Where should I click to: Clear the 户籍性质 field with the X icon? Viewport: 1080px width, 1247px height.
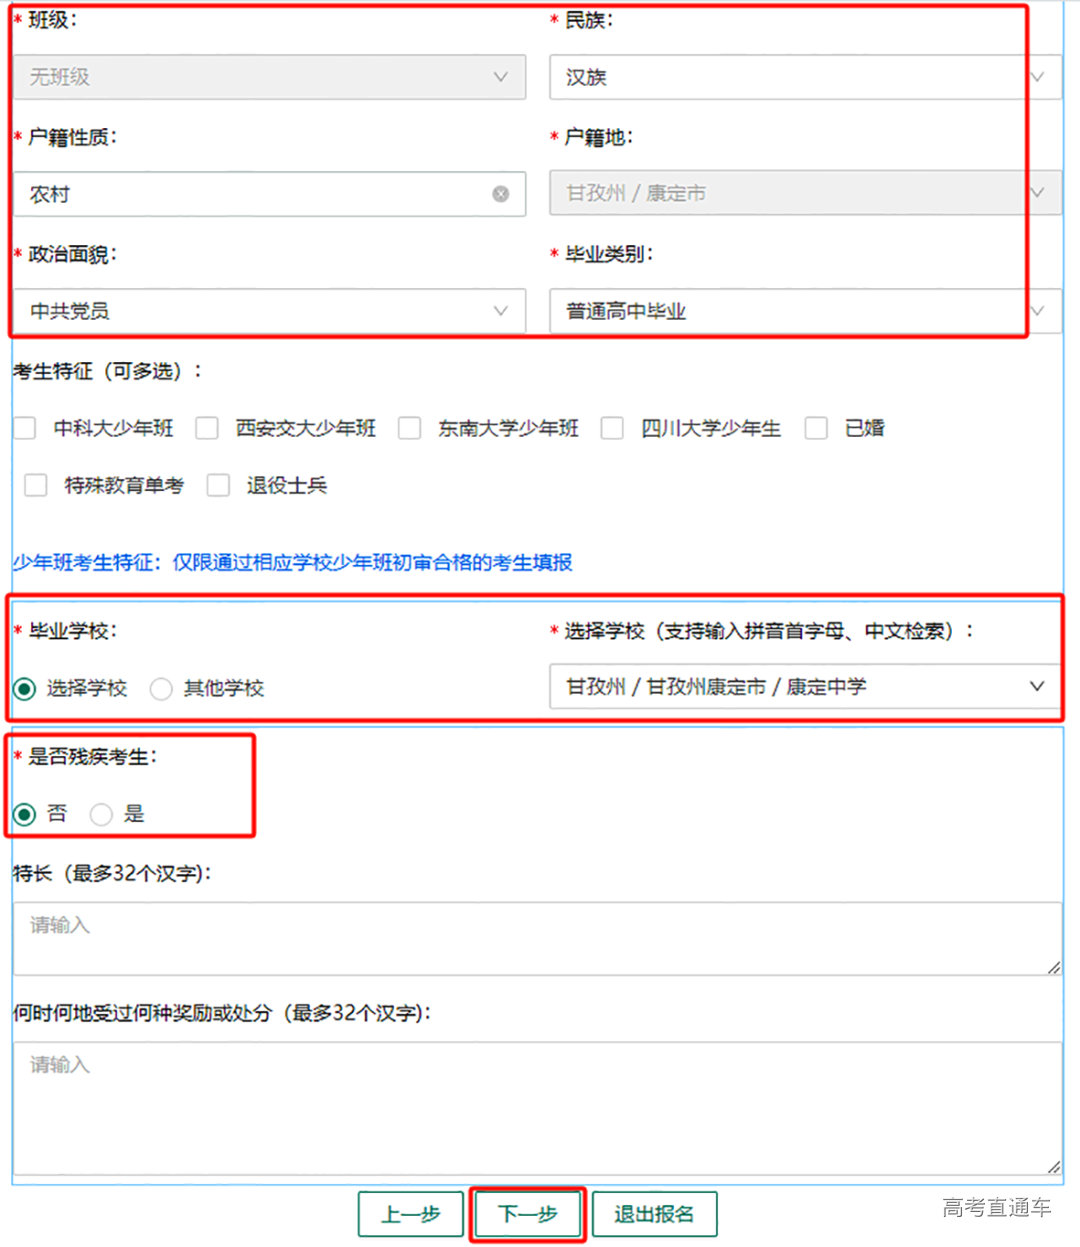click(x=501, y=194)
